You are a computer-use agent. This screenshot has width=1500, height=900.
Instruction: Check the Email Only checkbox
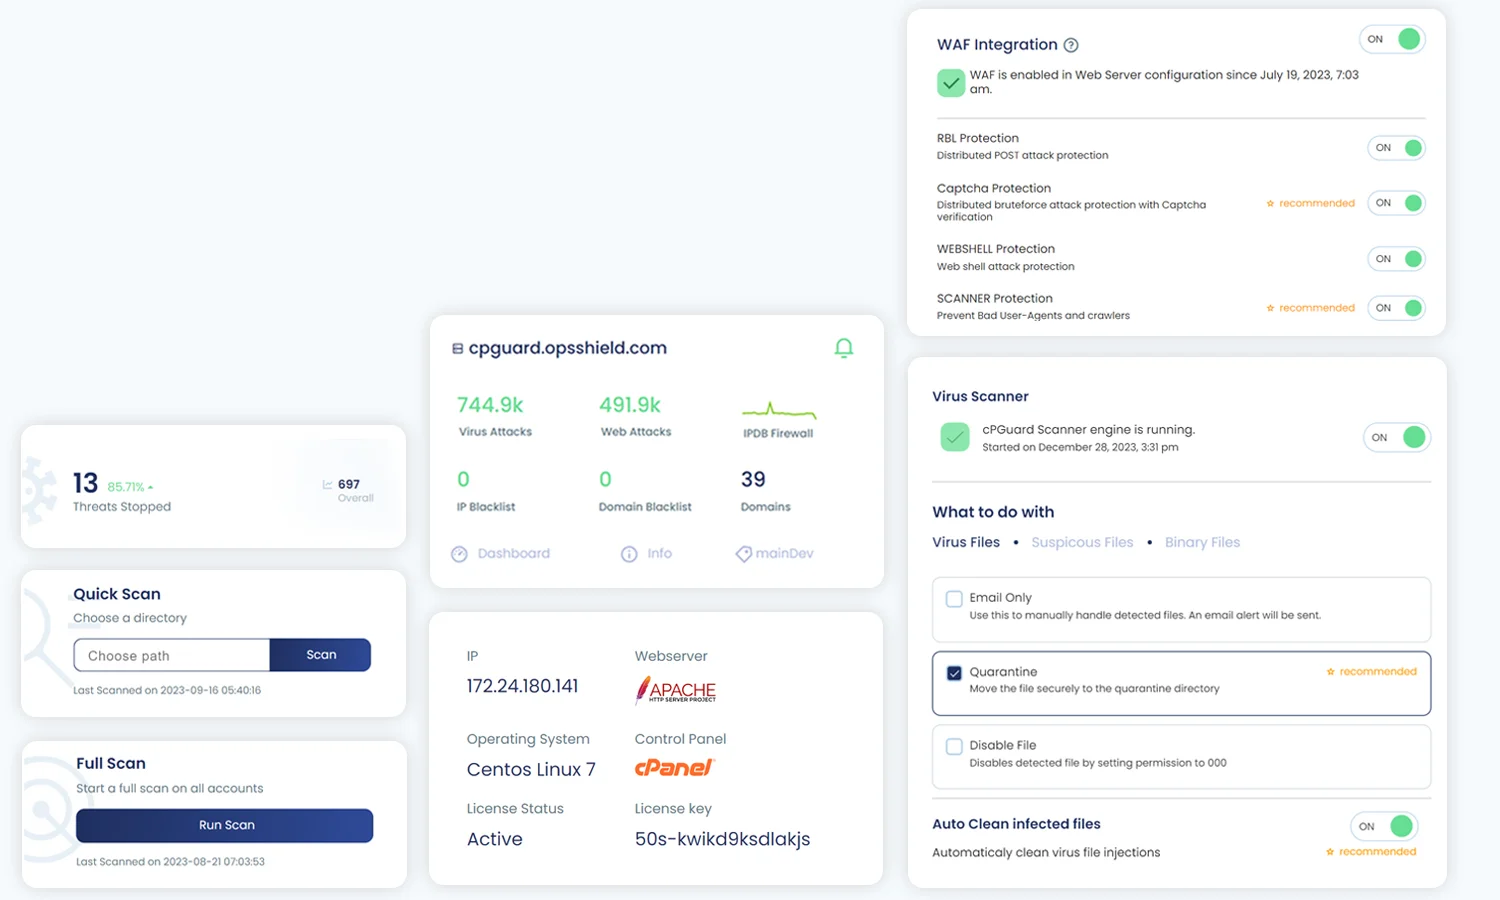click(x=954, y=599)
